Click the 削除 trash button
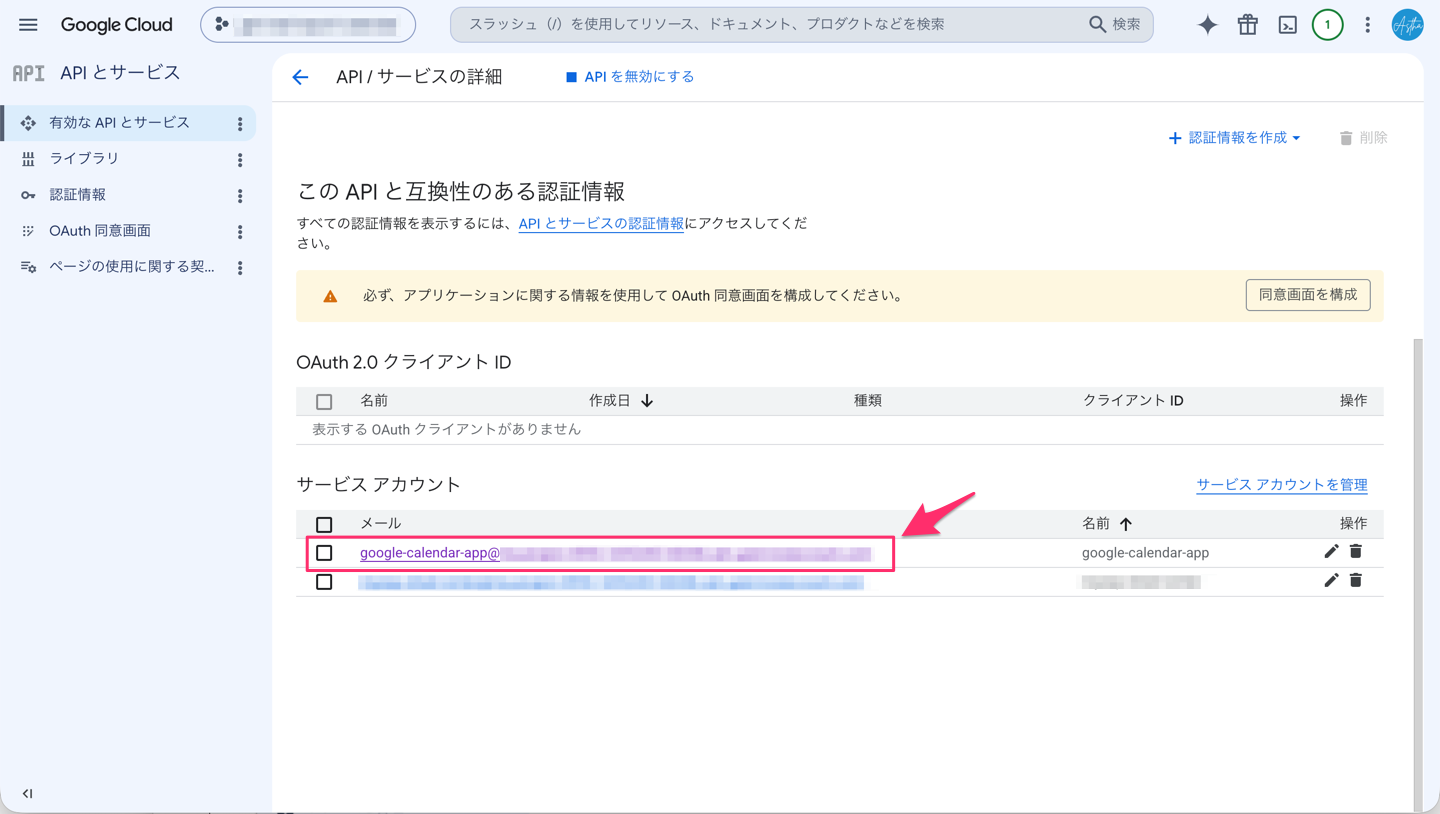 (1363, 138)
